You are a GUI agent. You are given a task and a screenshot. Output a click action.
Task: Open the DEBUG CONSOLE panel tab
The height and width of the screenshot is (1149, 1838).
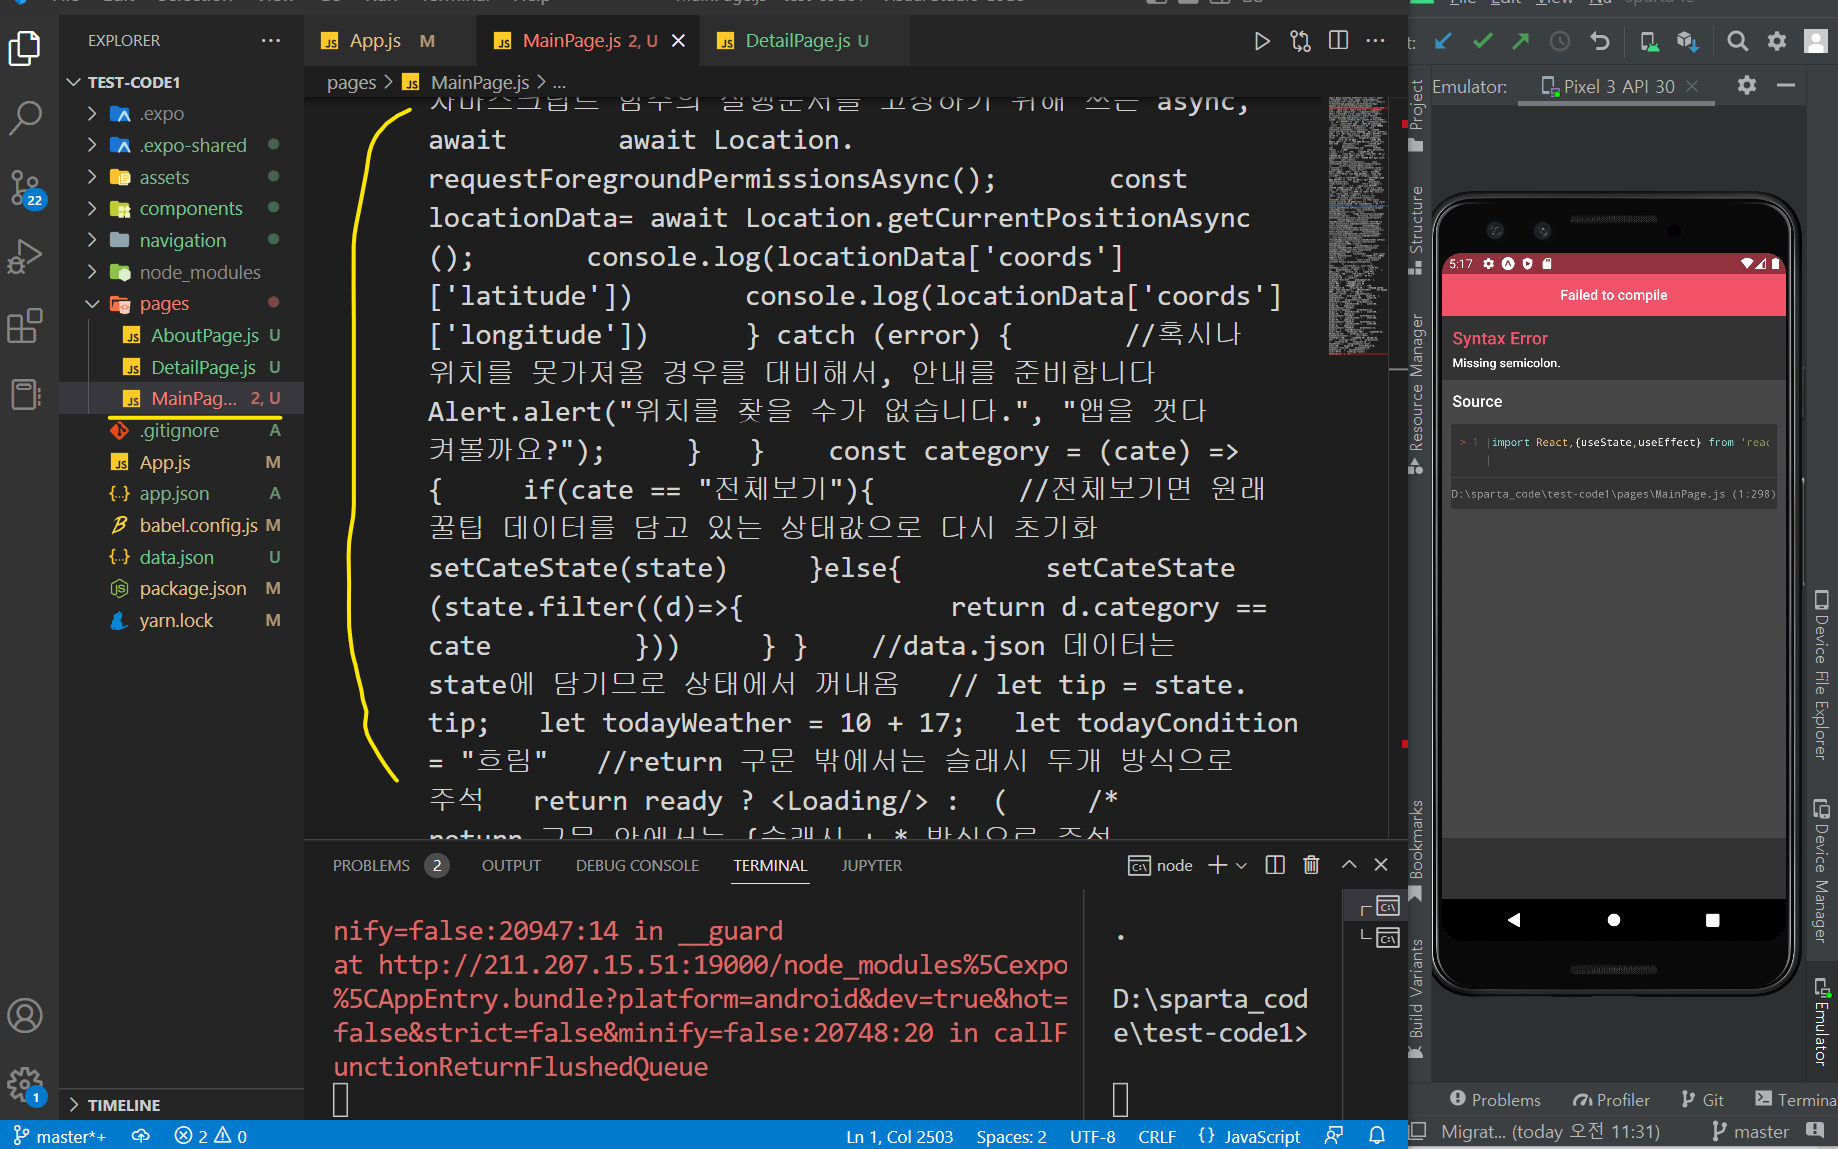(637, 865)
